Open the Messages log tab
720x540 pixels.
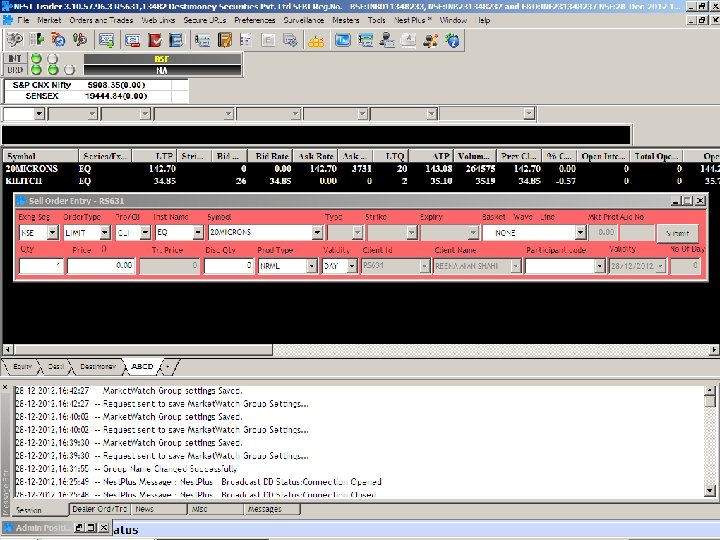[x=272, y=509]
